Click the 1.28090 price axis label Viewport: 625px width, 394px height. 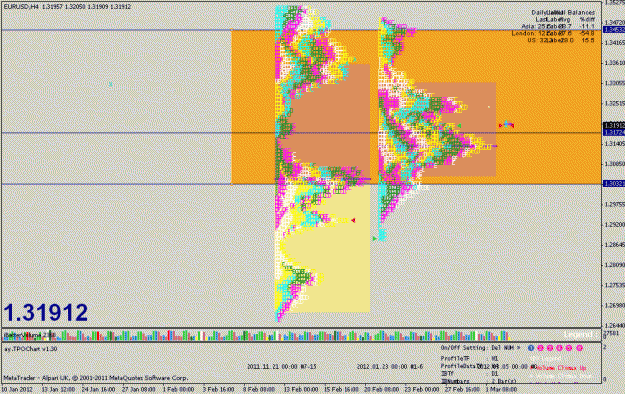[x=614, y=265]
